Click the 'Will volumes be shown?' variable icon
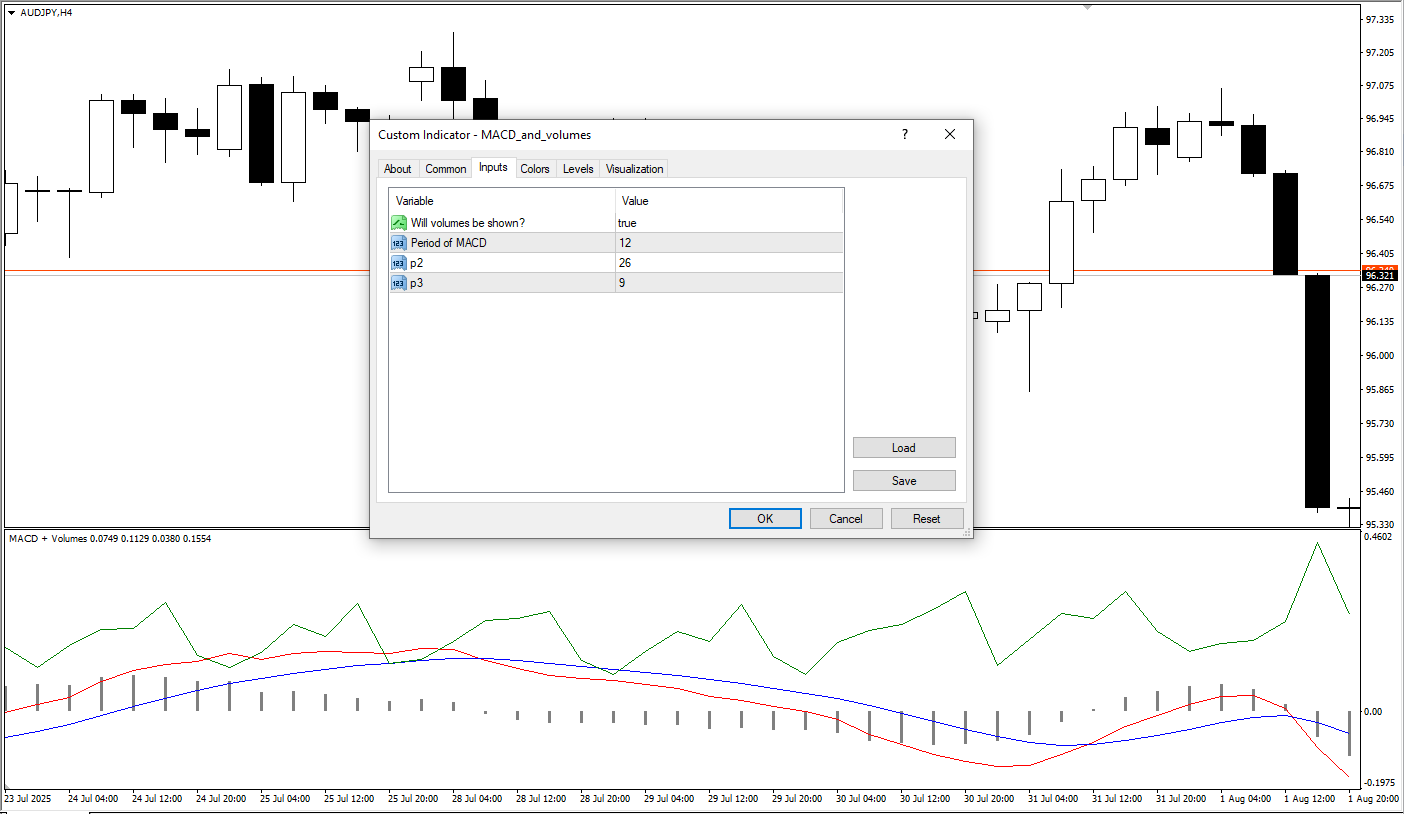Viewport: 1404px width, 814px height. coord(399,223)
